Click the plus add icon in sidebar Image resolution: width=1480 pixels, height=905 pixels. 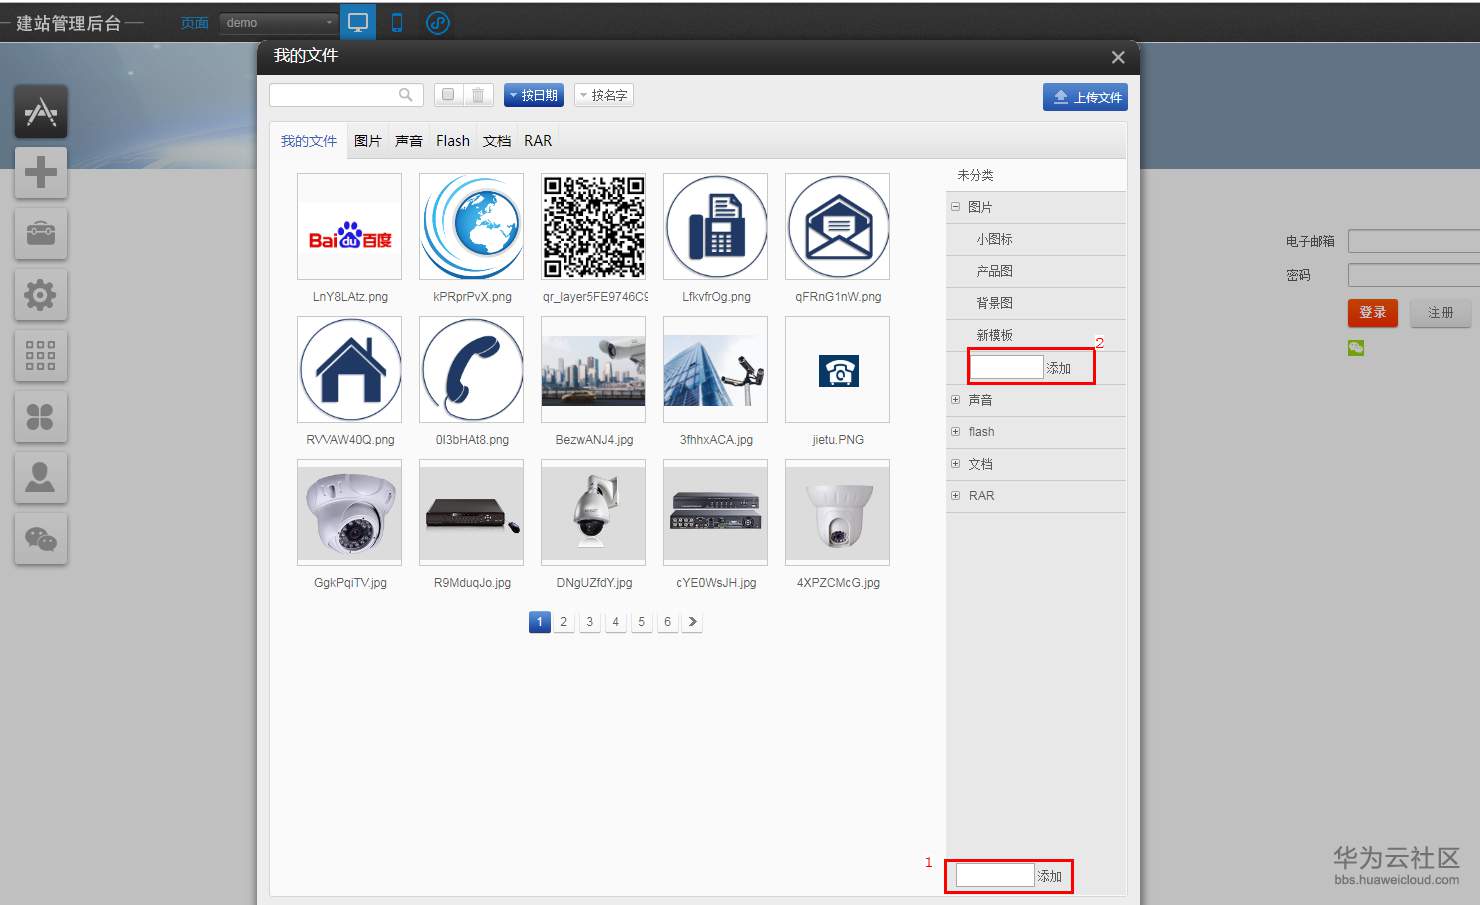click(x=41, y=172)
